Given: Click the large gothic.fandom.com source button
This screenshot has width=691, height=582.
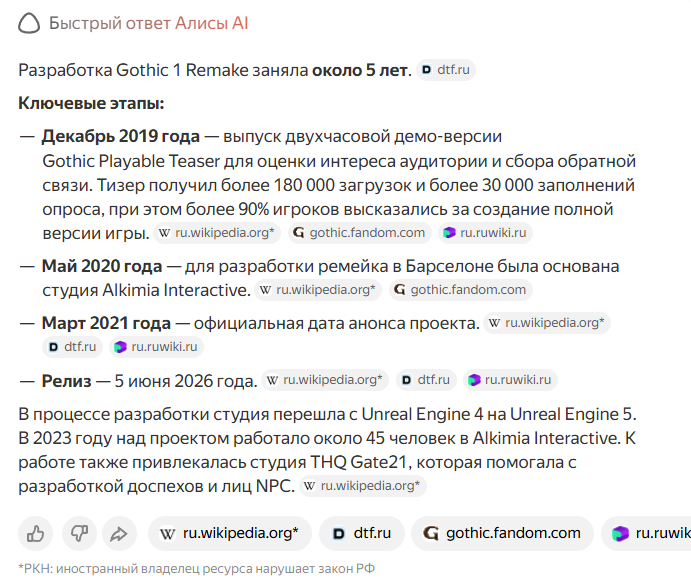Looking at the screenshot, I should pyautogui.click(x=502, y=534).
